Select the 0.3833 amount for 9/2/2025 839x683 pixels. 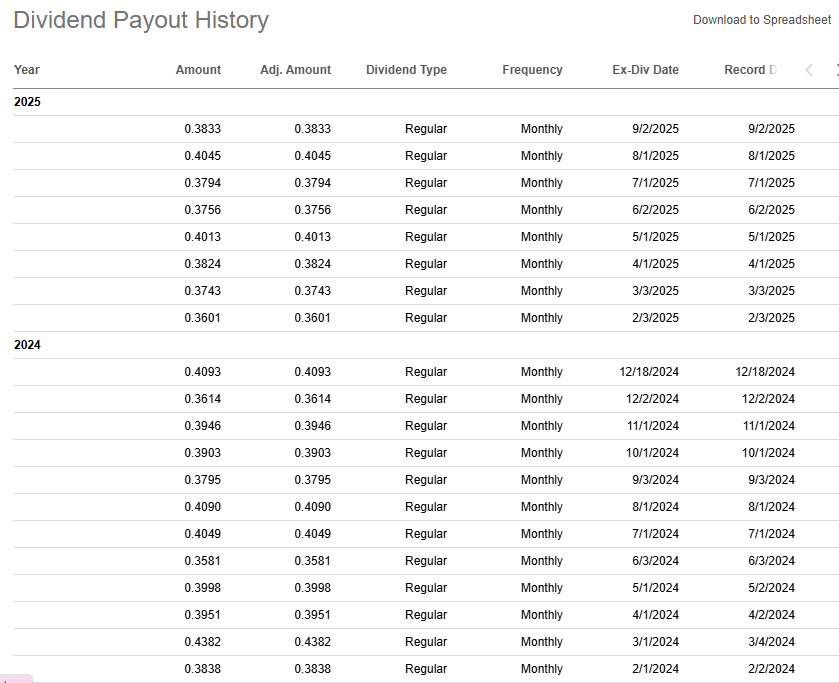click(x=202, y=129)
